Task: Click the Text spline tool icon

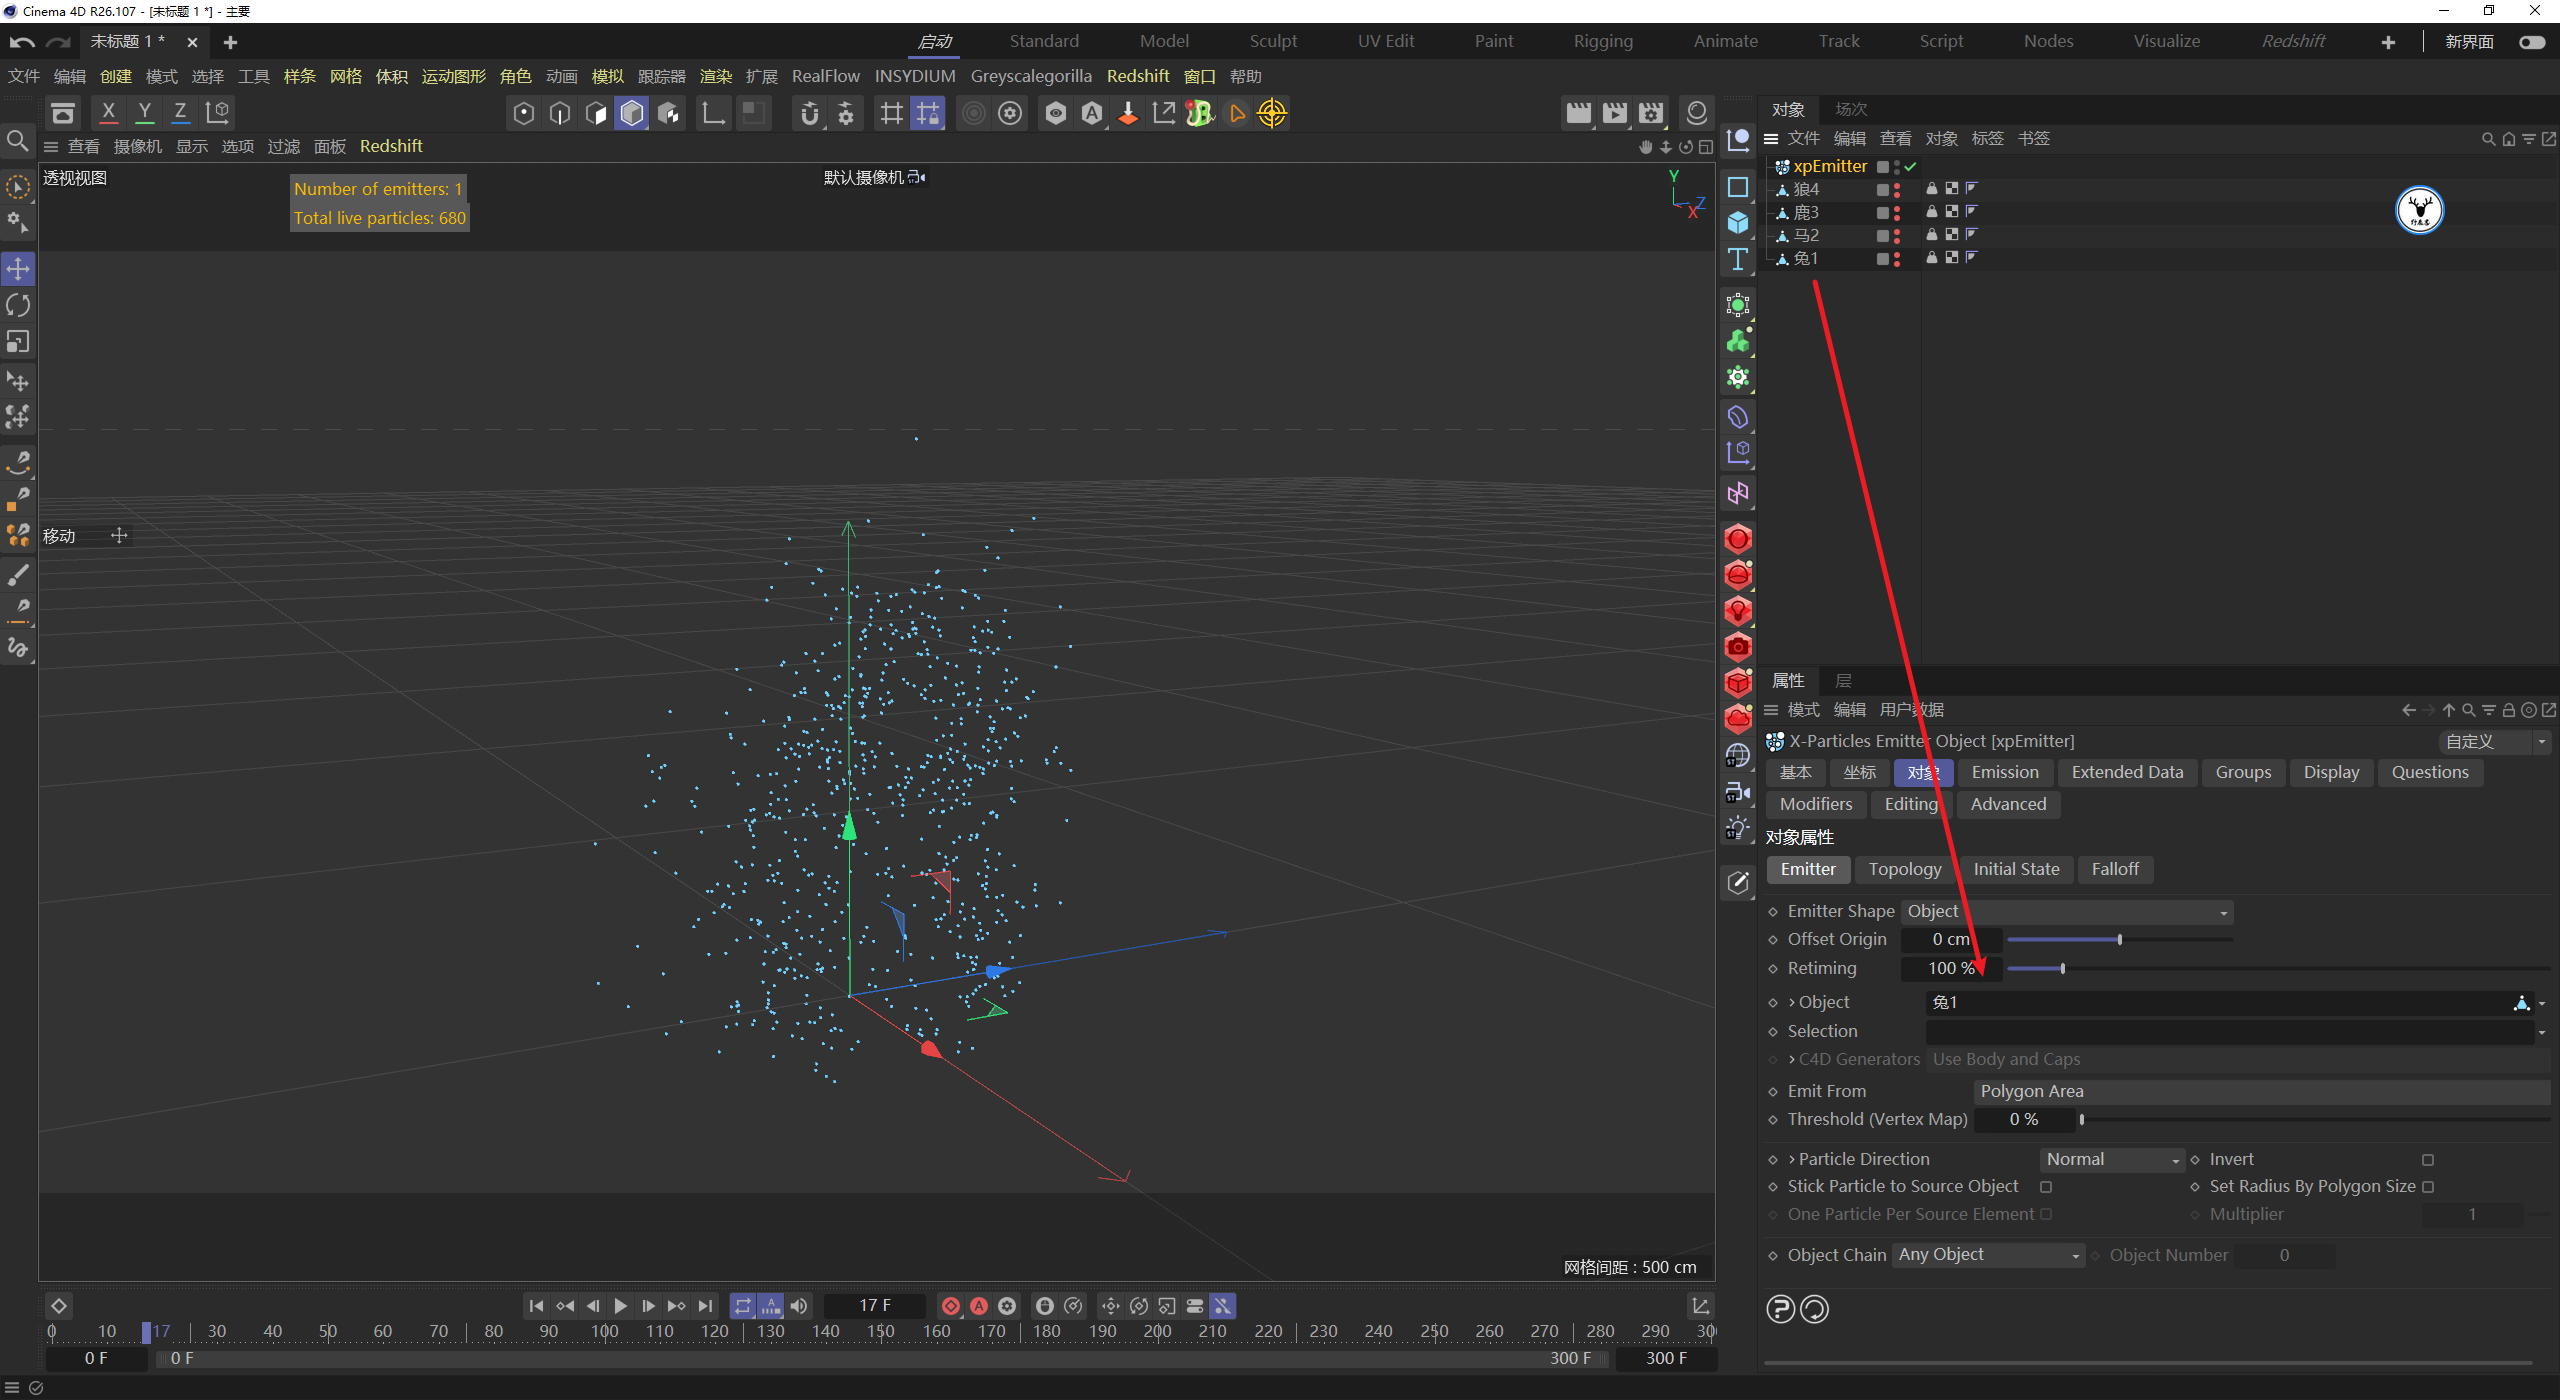Action: point(1738,259)
